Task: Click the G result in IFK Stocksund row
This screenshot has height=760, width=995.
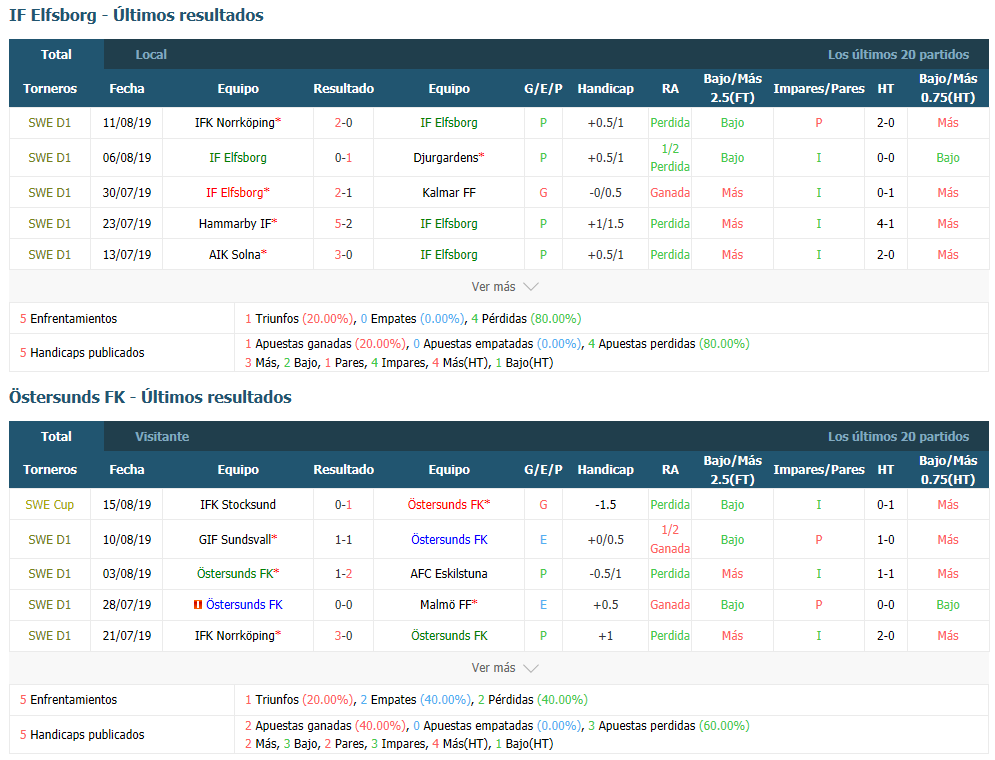Action: 543,505
